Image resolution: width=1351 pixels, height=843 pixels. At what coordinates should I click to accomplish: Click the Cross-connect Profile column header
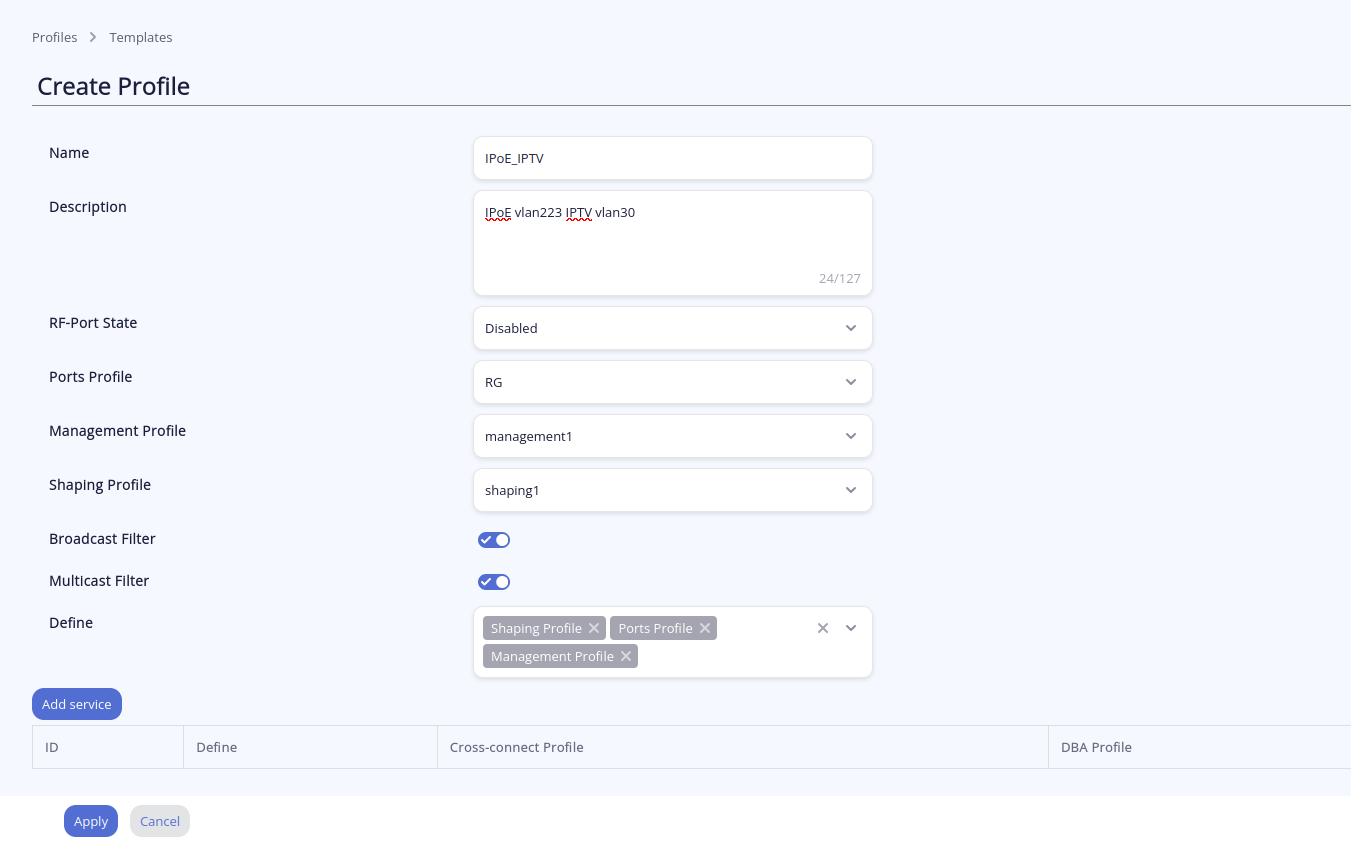tap(516, 747)
